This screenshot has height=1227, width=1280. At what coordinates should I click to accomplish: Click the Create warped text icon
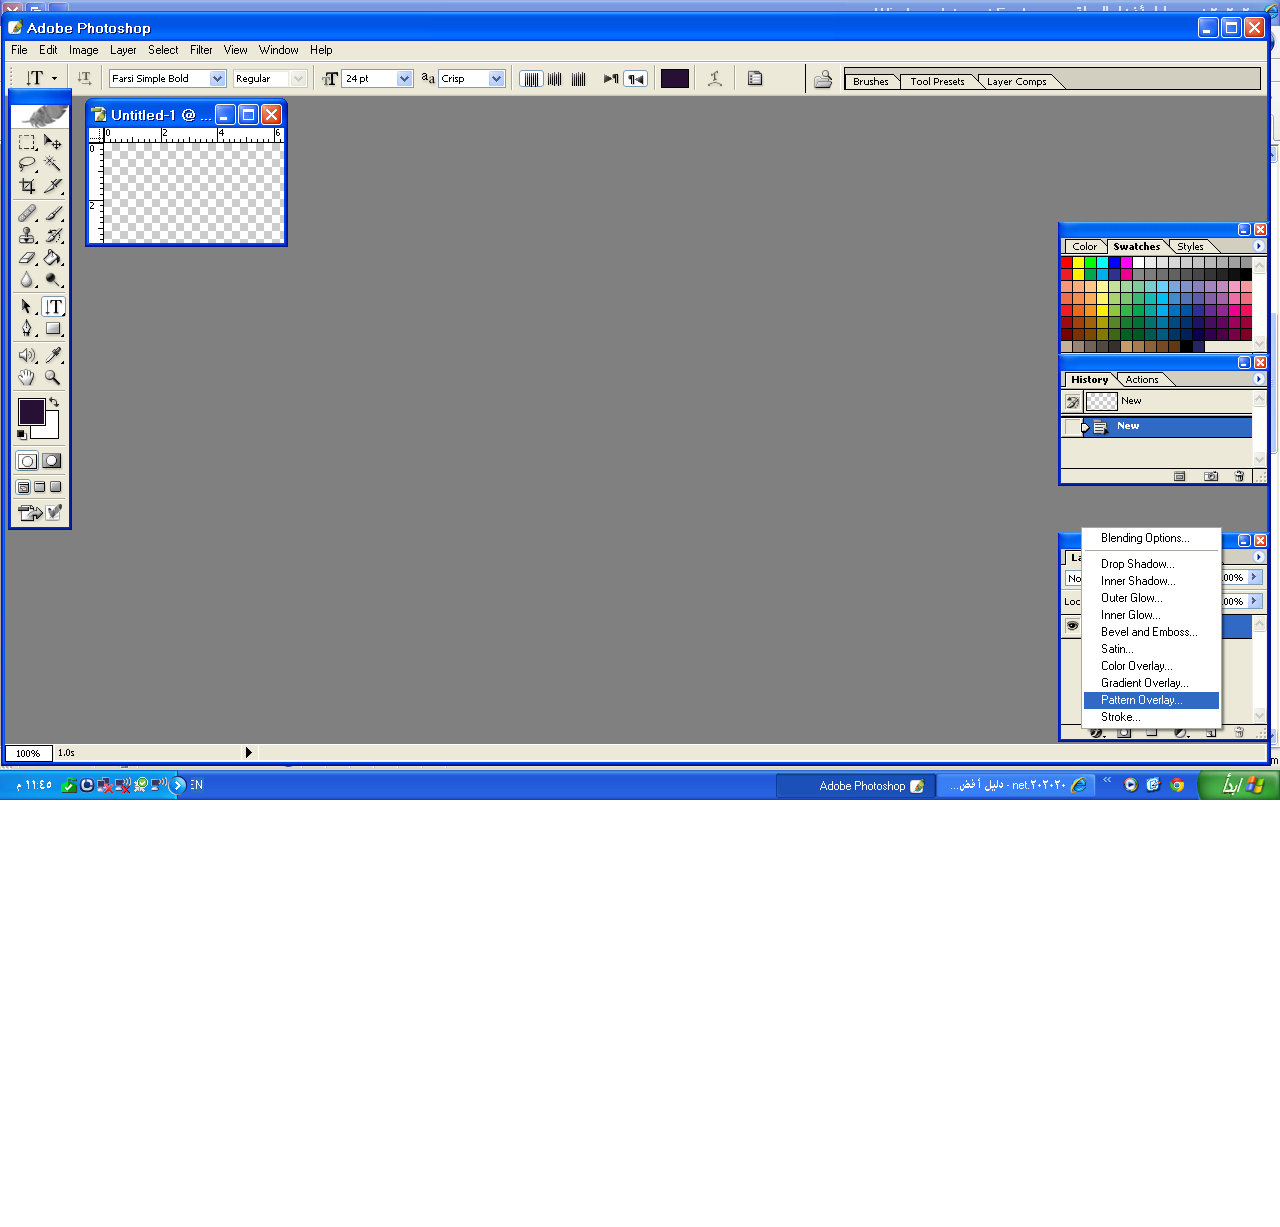coord(715,79)
